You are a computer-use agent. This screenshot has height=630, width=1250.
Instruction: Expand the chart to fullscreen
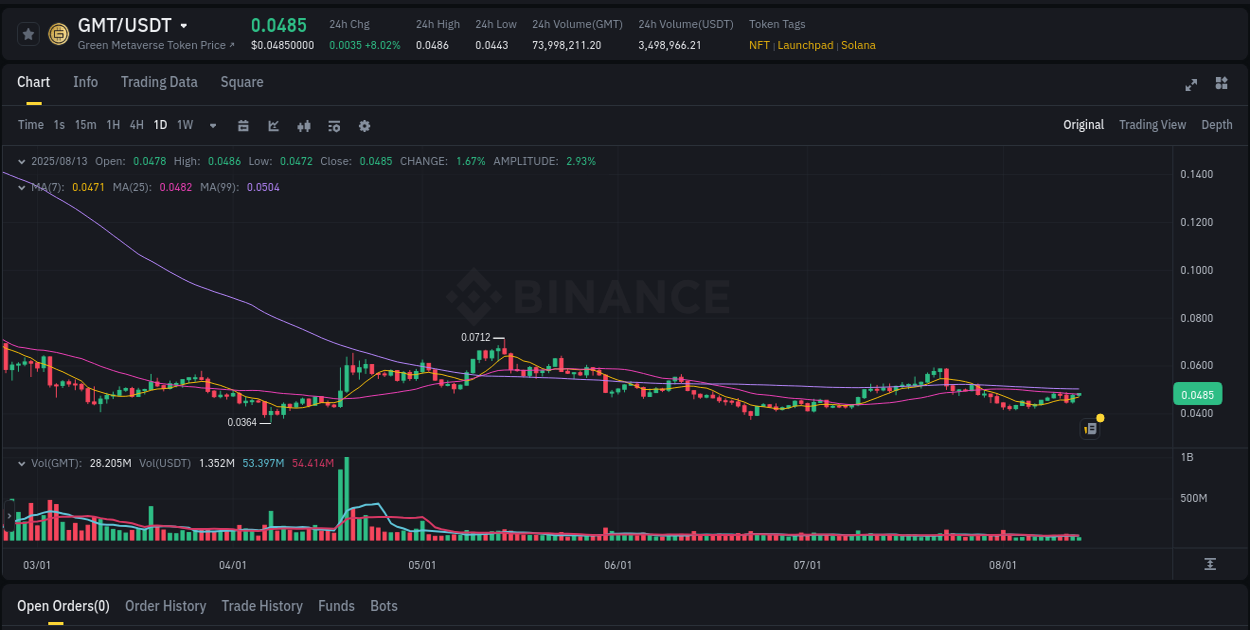tap(1191, 85)
